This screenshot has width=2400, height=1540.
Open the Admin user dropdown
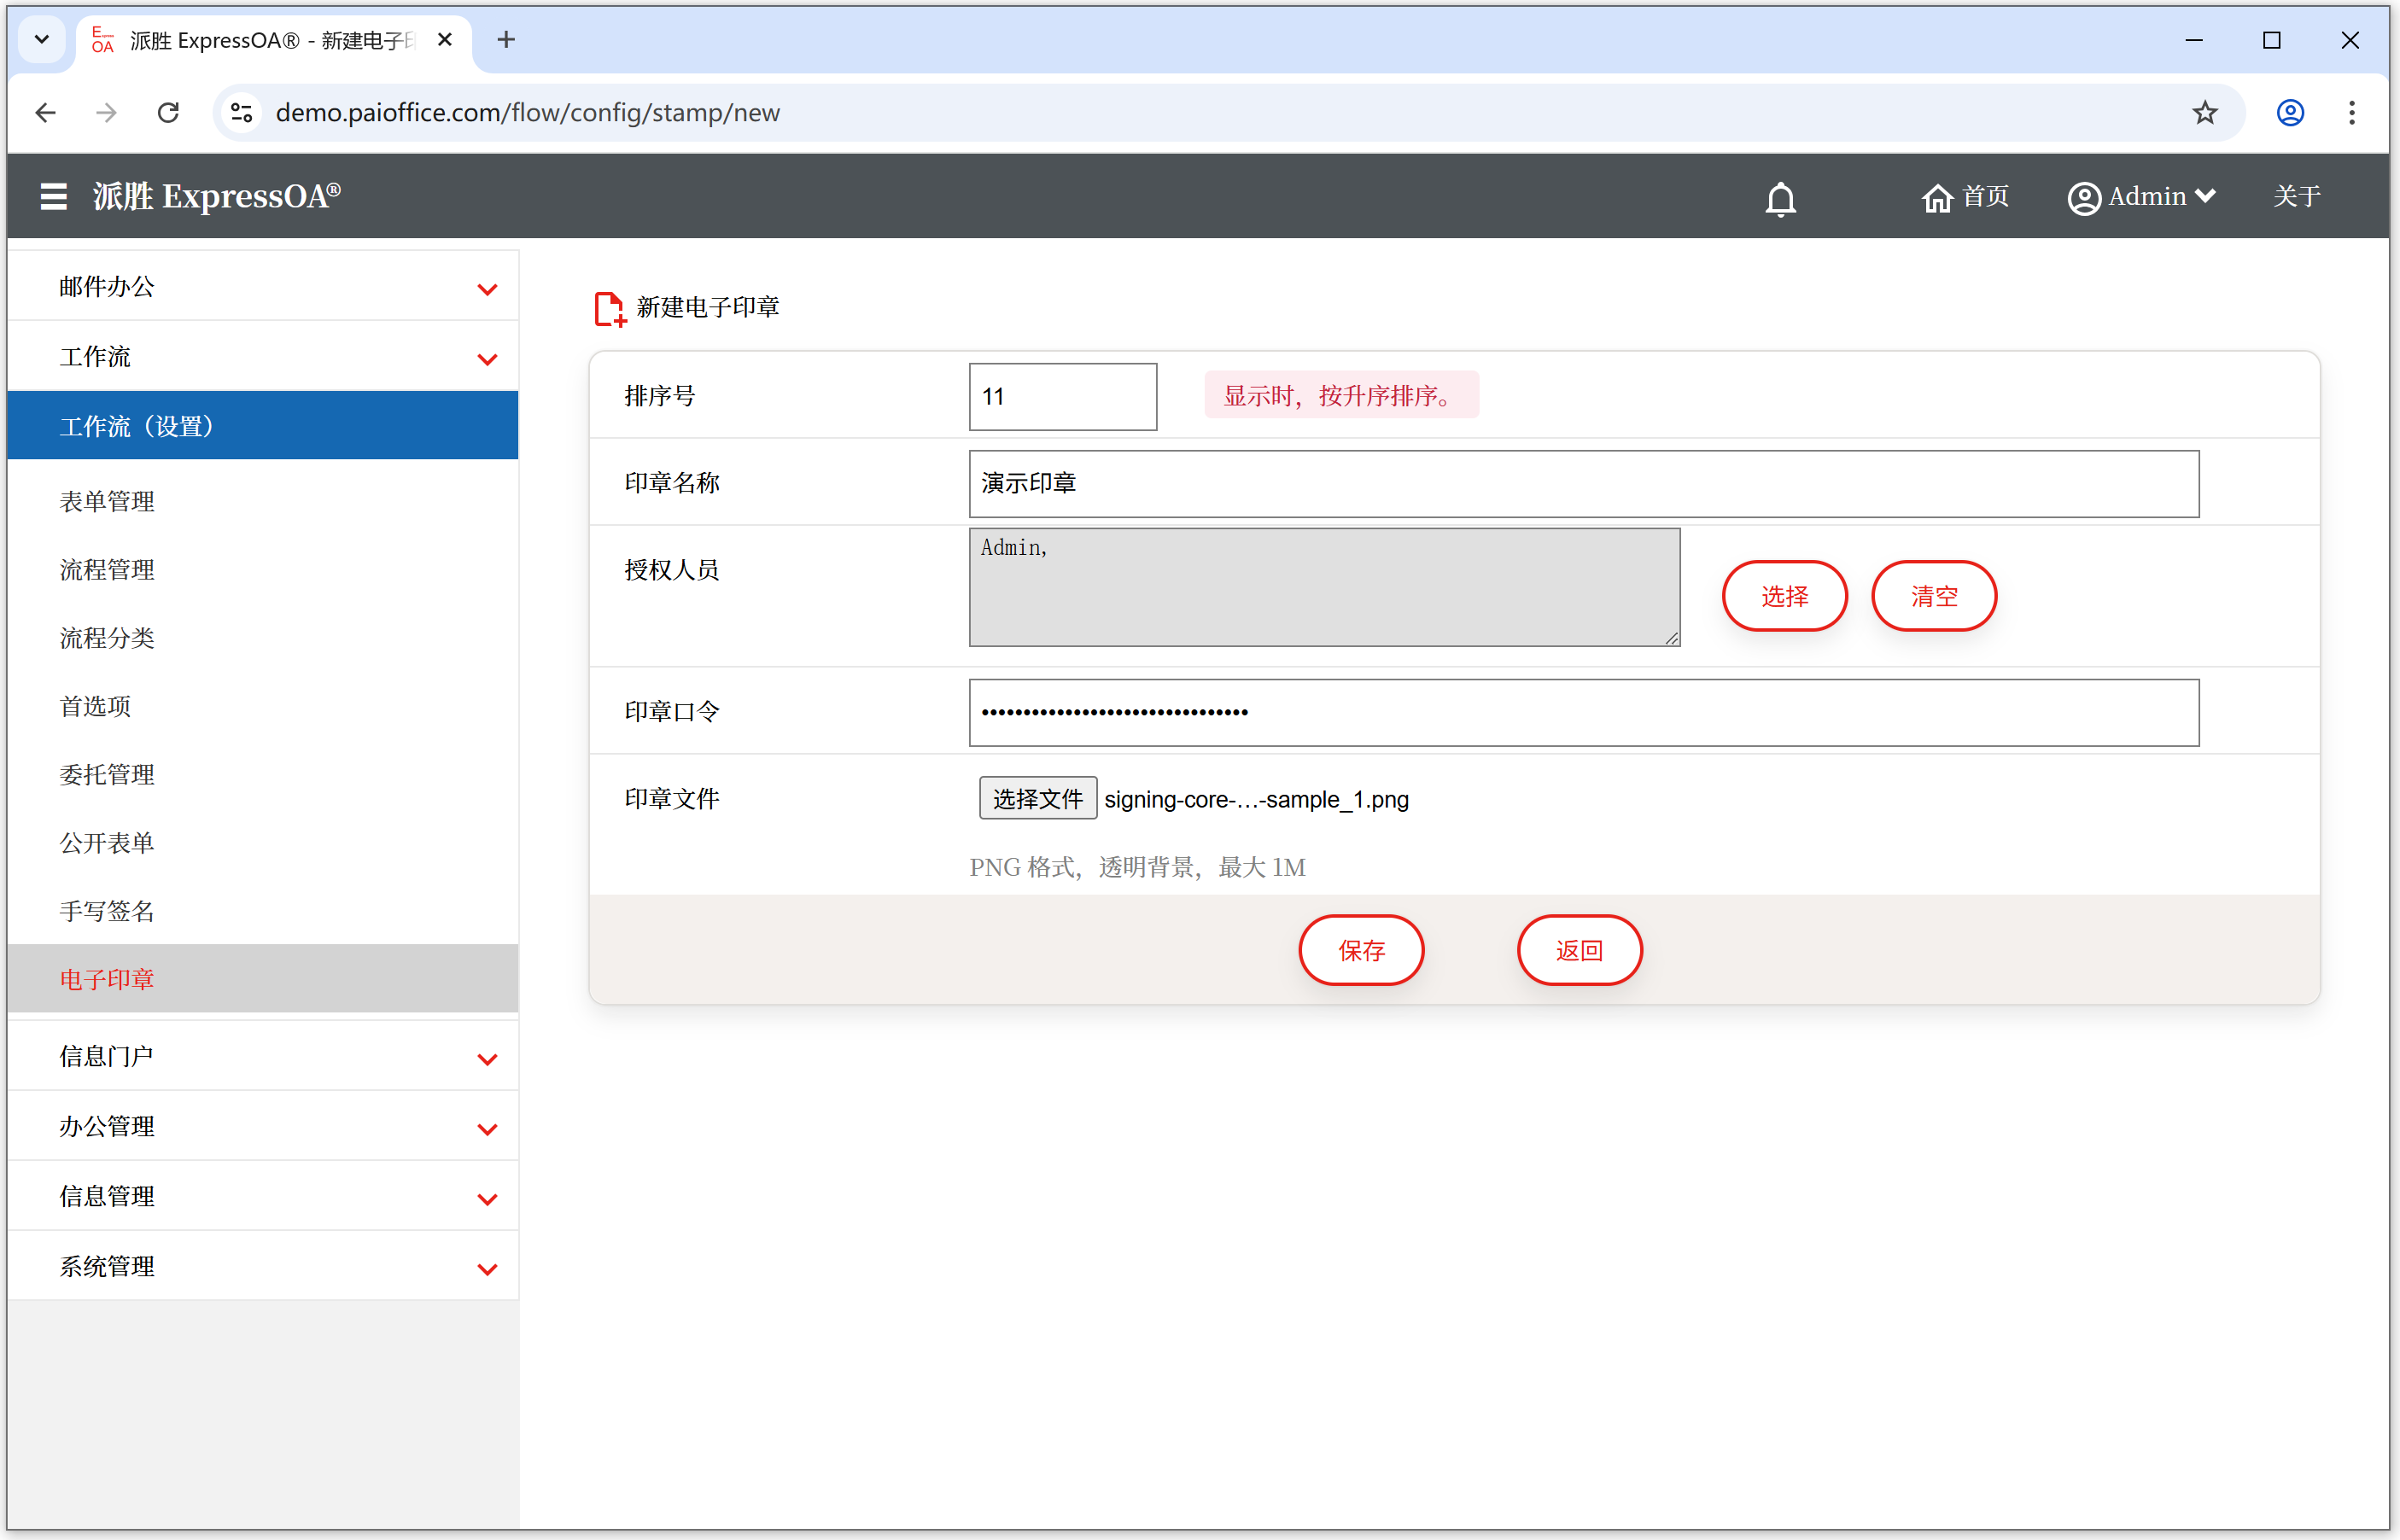pyautogui.click(x=2142, y=197)
